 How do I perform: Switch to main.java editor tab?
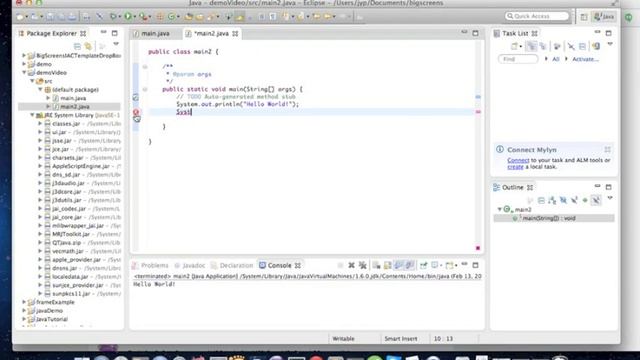[x=151, y=33]
